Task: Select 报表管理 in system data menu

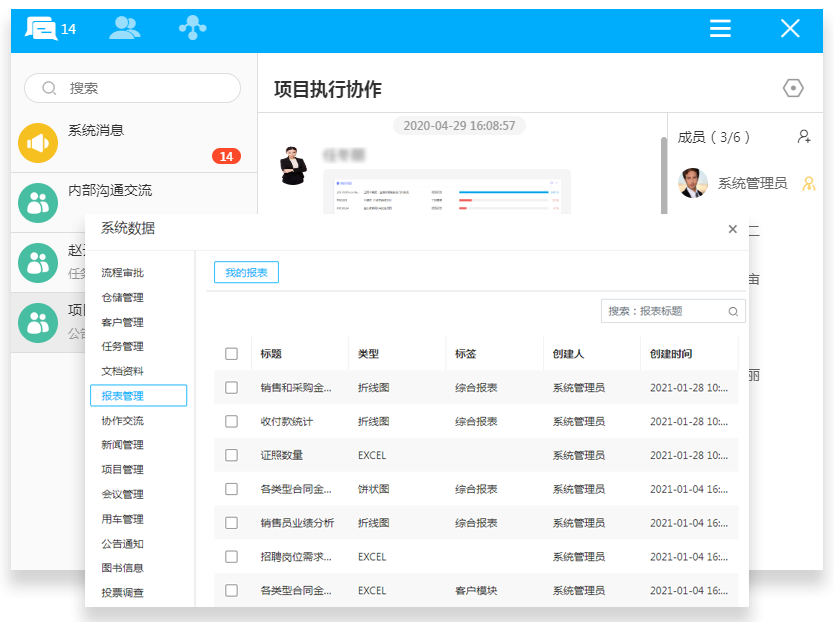Action: [138, 395]
